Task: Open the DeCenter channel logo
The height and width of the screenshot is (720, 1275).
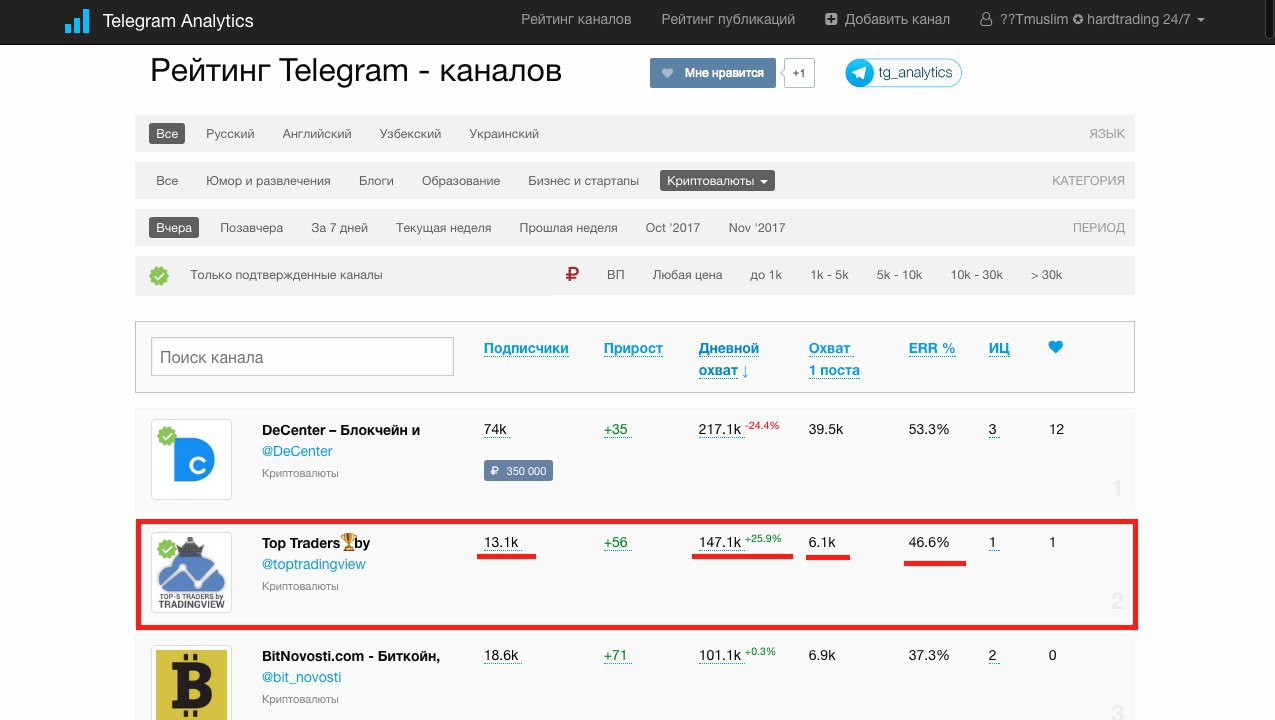Action: [191, 459]
